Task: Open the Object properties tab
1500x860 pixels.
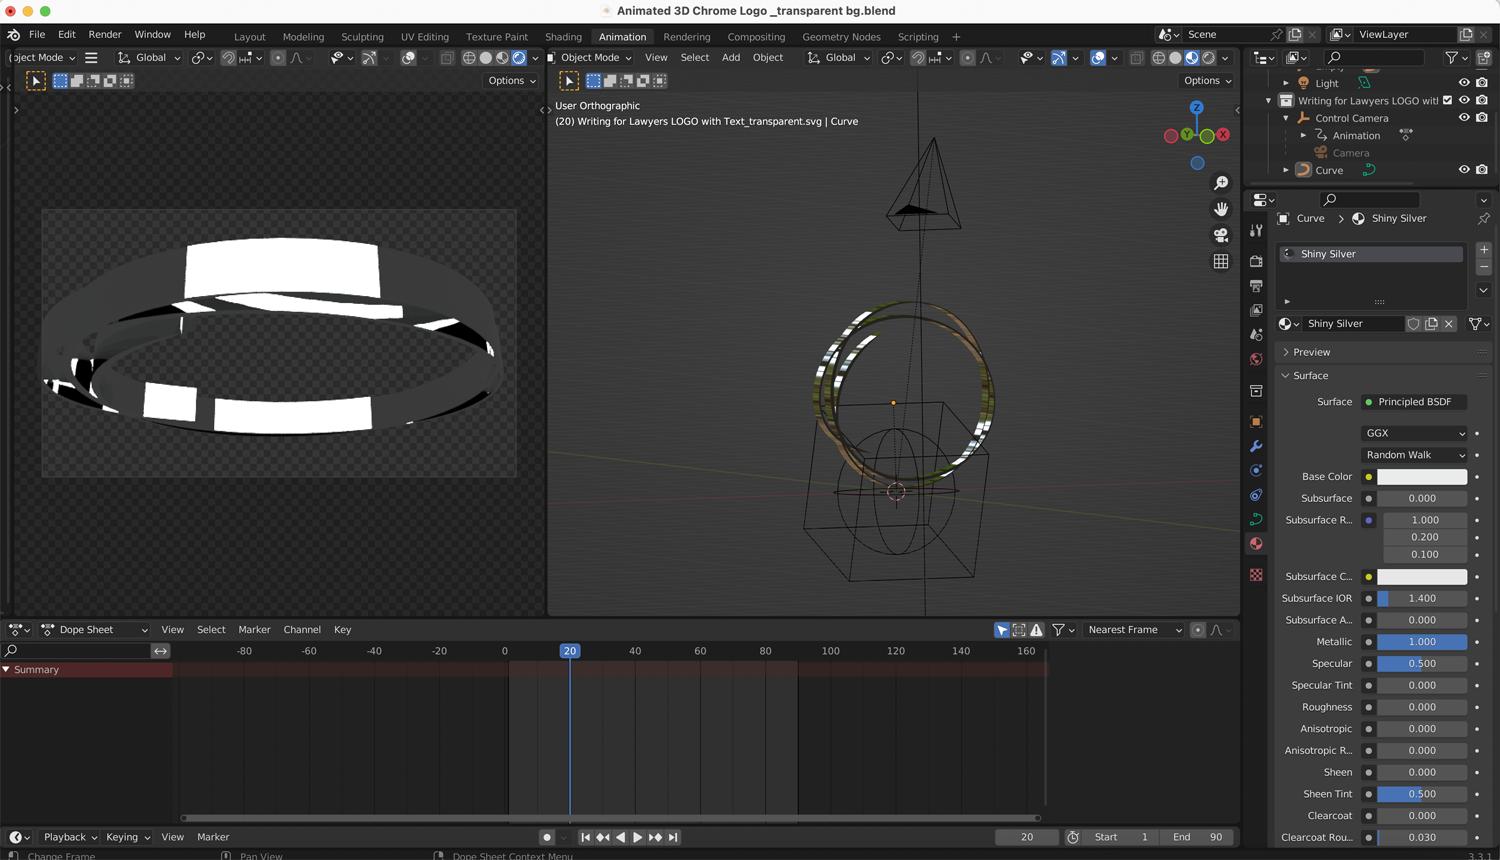Action: tap(1256, 422)
